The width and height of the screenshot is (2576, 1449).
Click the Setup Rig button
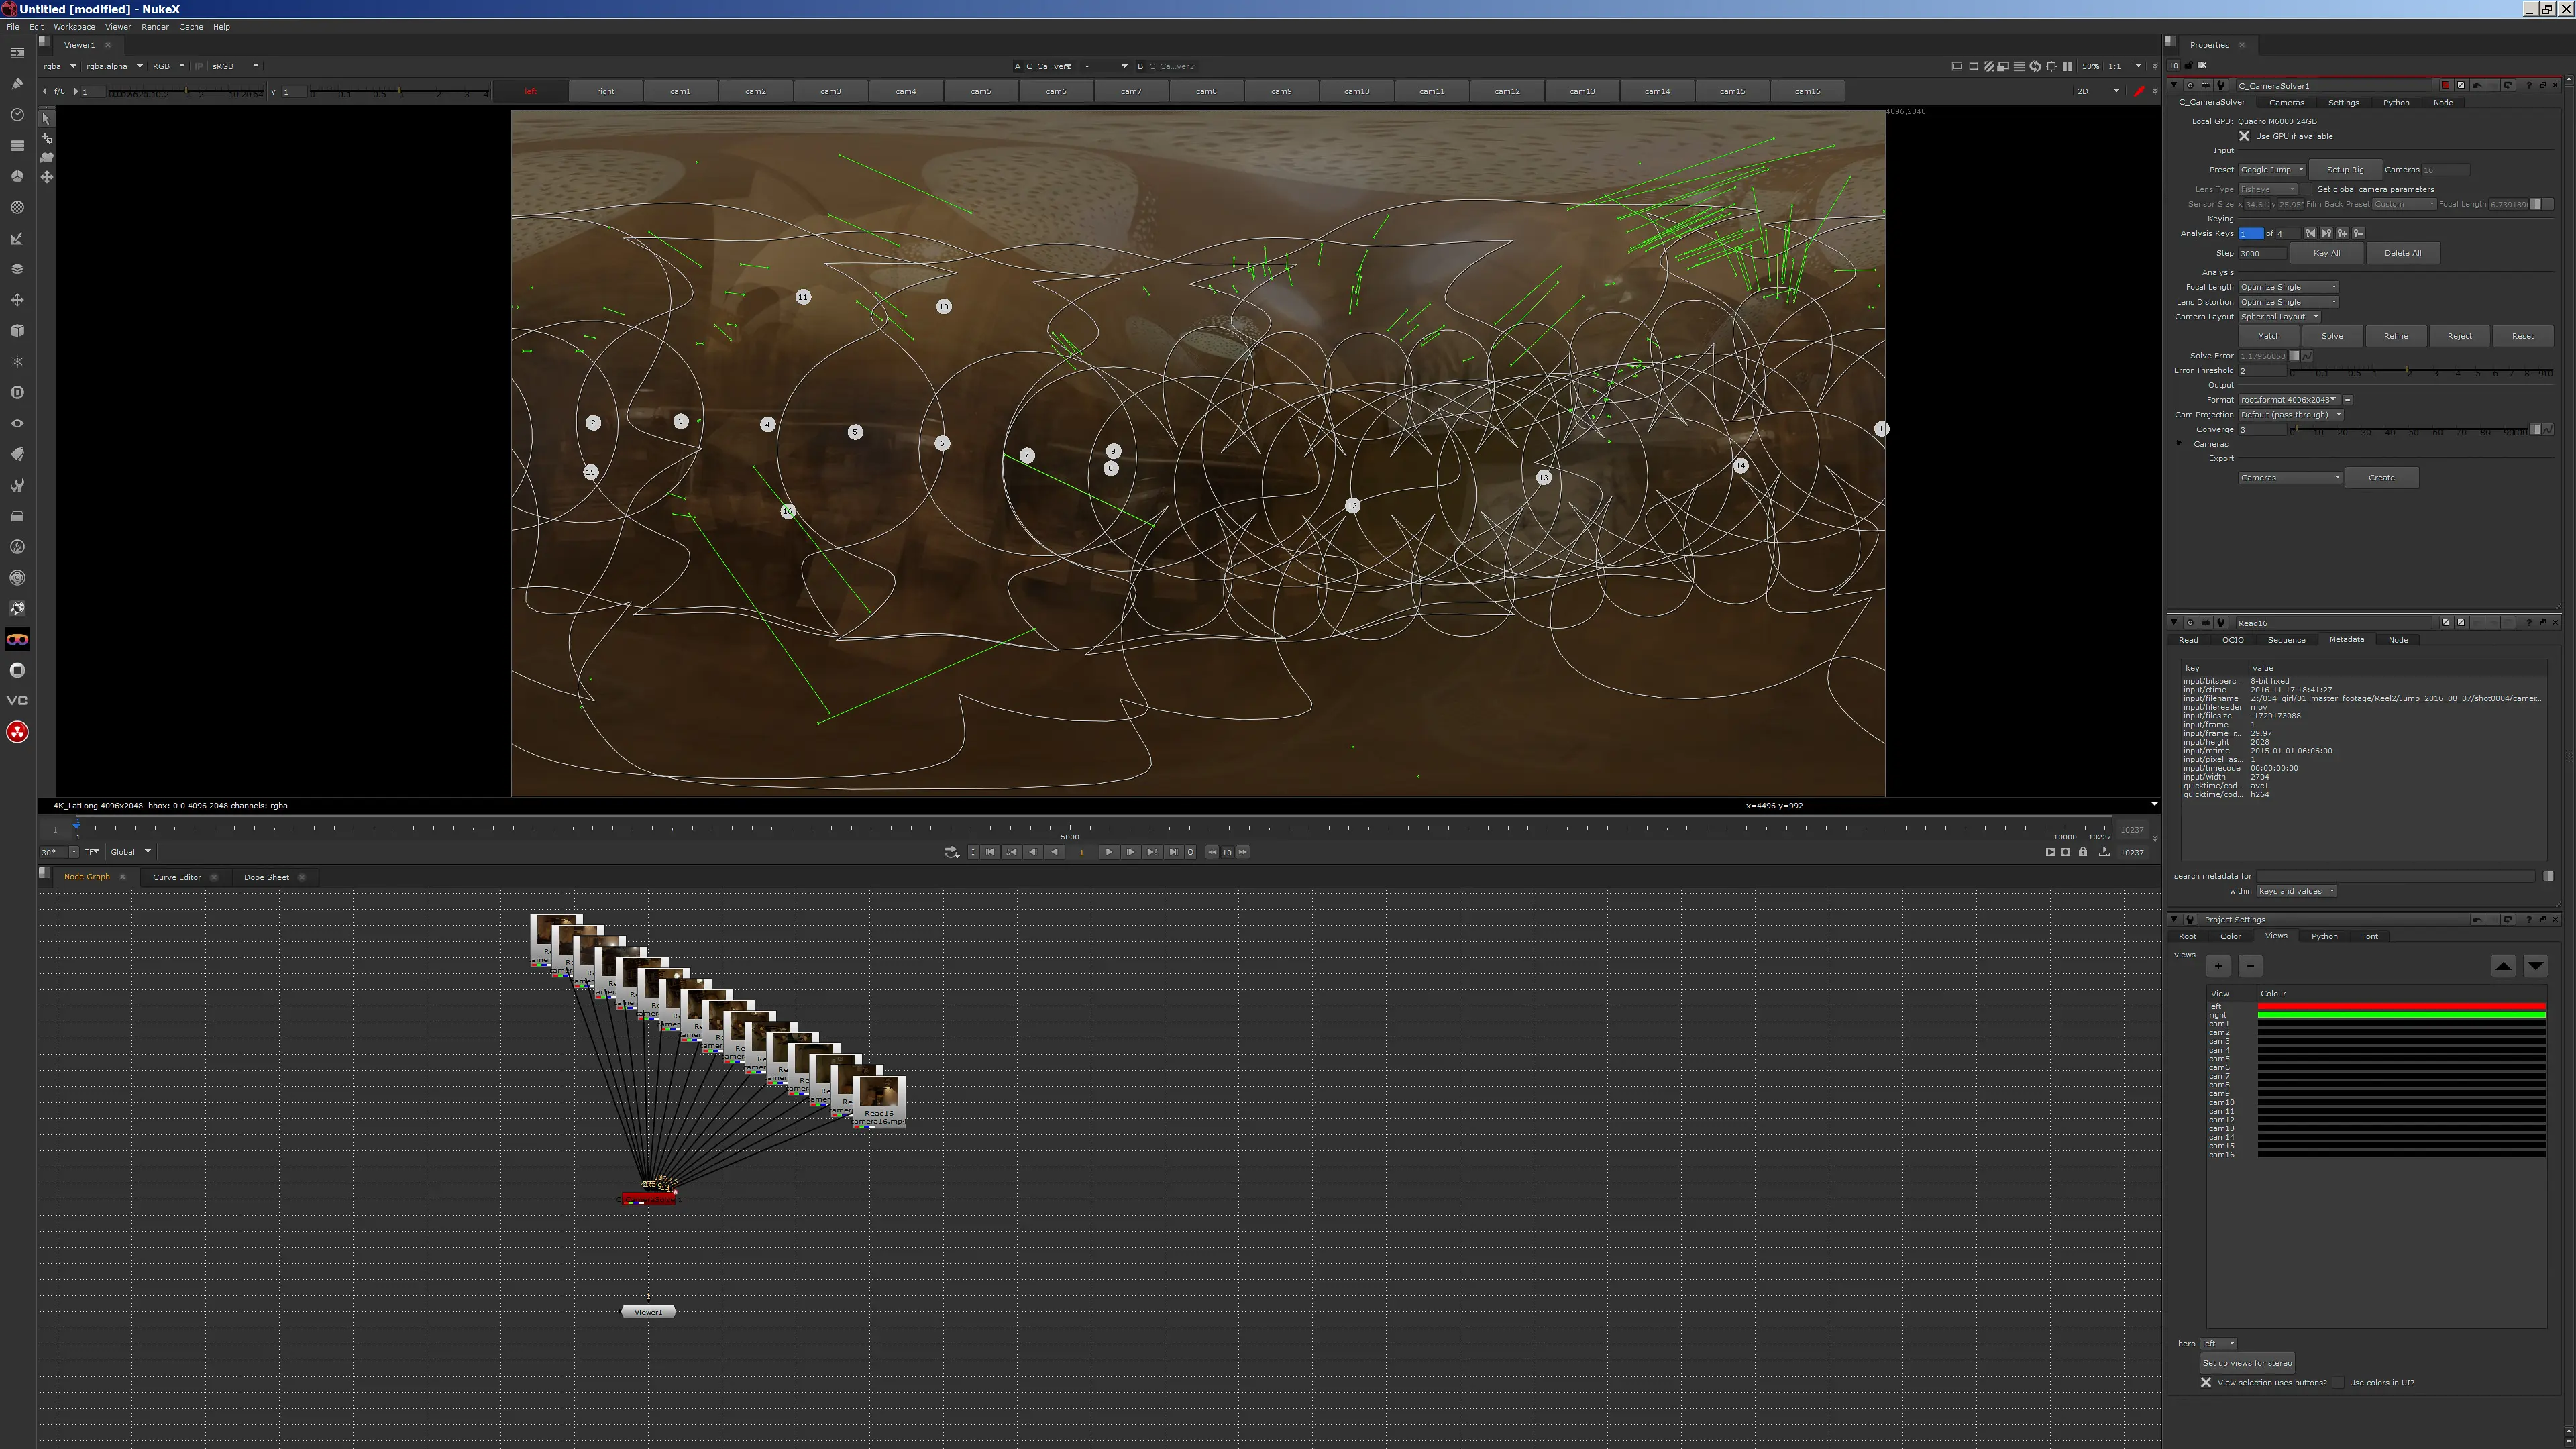[x=2345, y=170]
